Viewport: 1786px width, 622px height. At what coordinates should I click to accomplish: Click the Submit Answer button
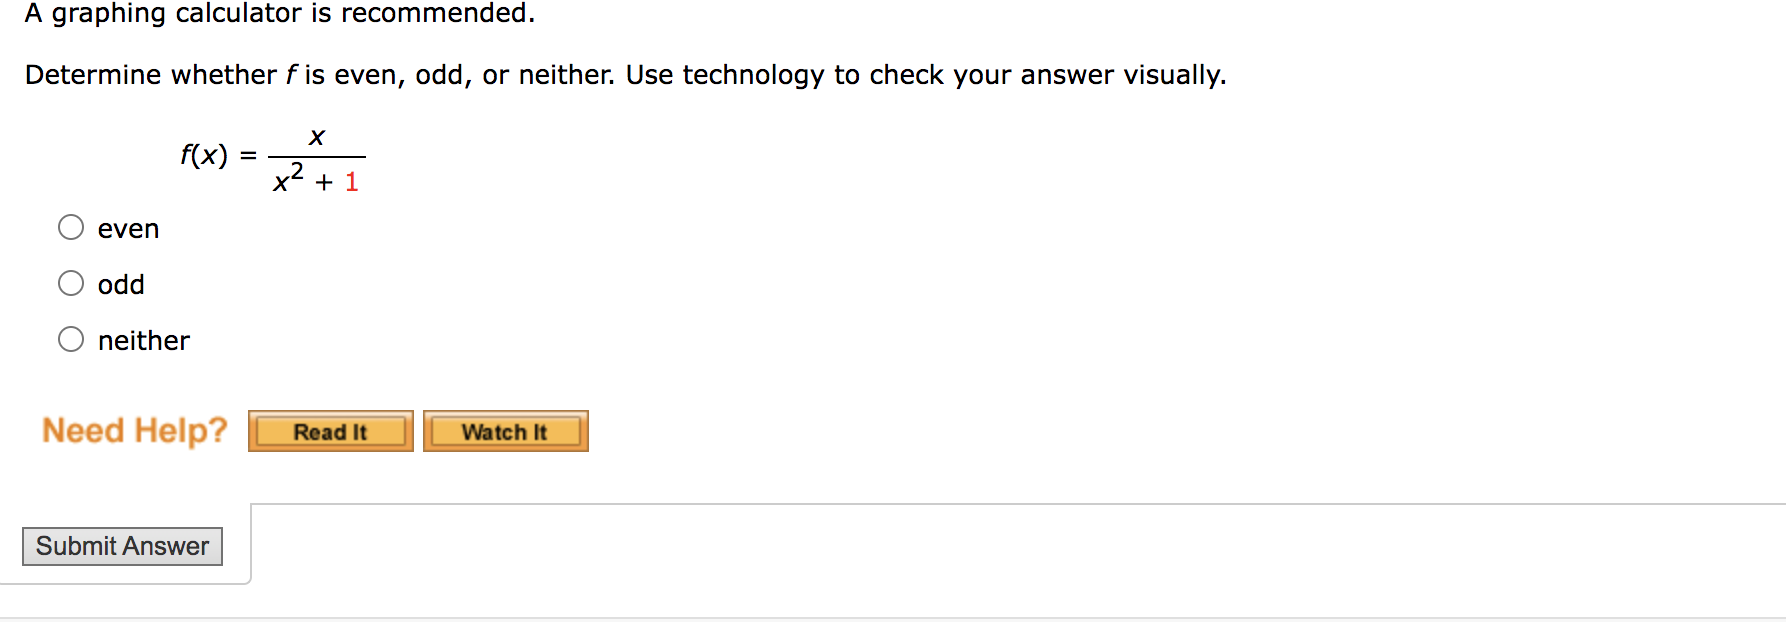[122, 546]
